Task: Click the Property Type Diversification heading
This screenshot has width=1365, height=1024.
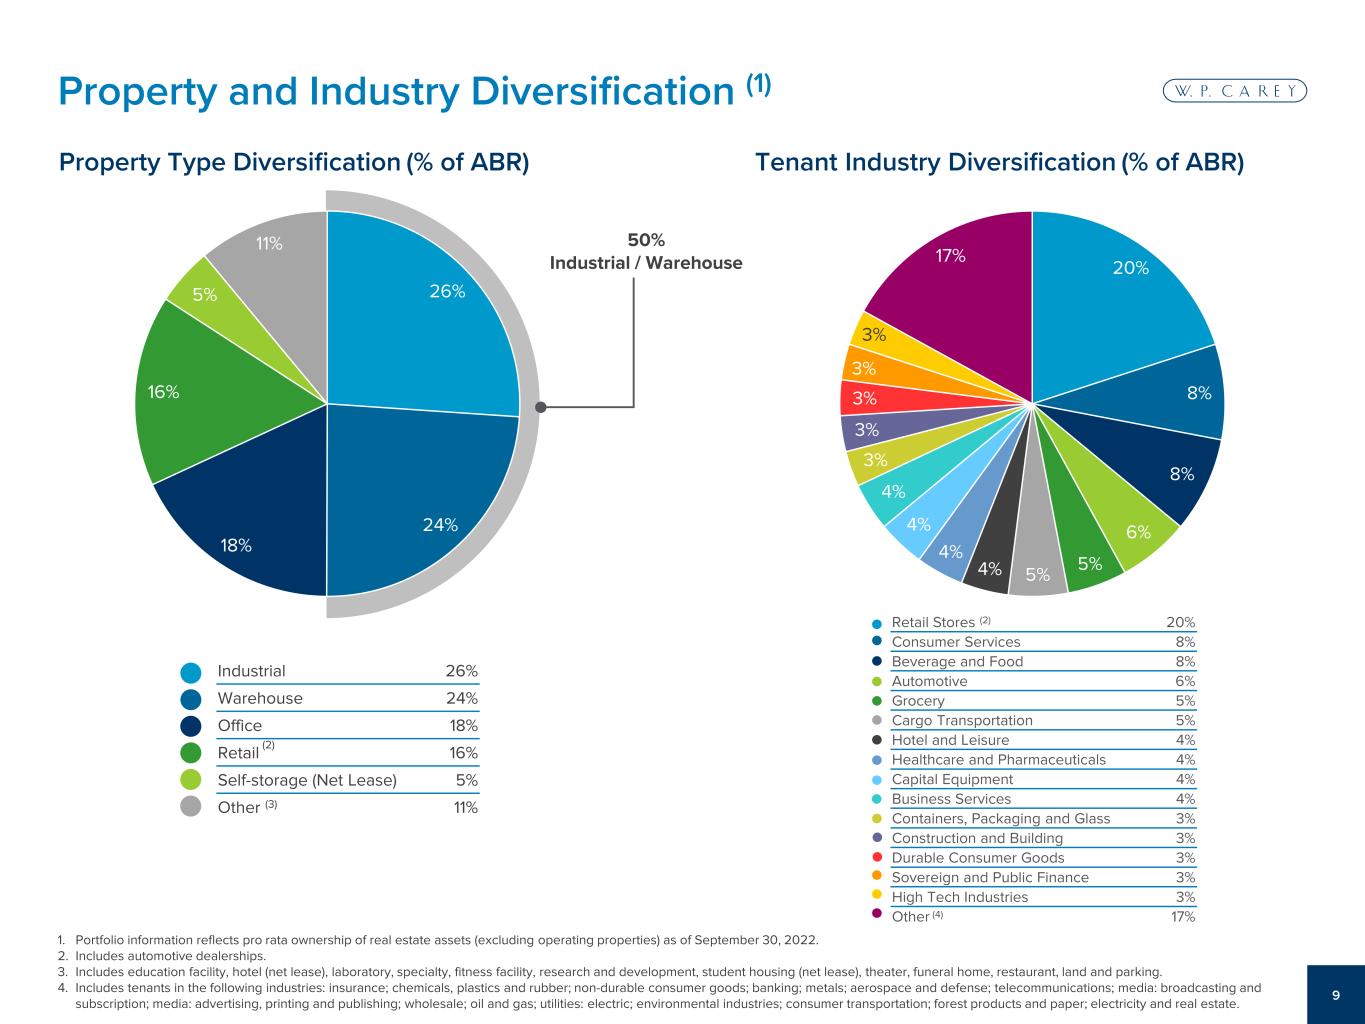Action: point(294,162)
